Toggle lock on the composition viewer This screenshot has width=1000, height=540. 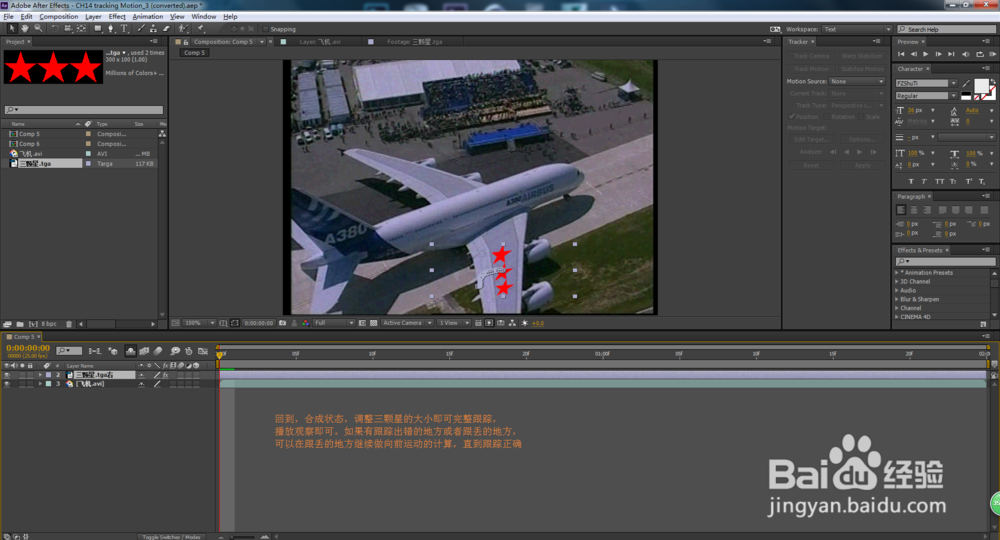point(186,42)
